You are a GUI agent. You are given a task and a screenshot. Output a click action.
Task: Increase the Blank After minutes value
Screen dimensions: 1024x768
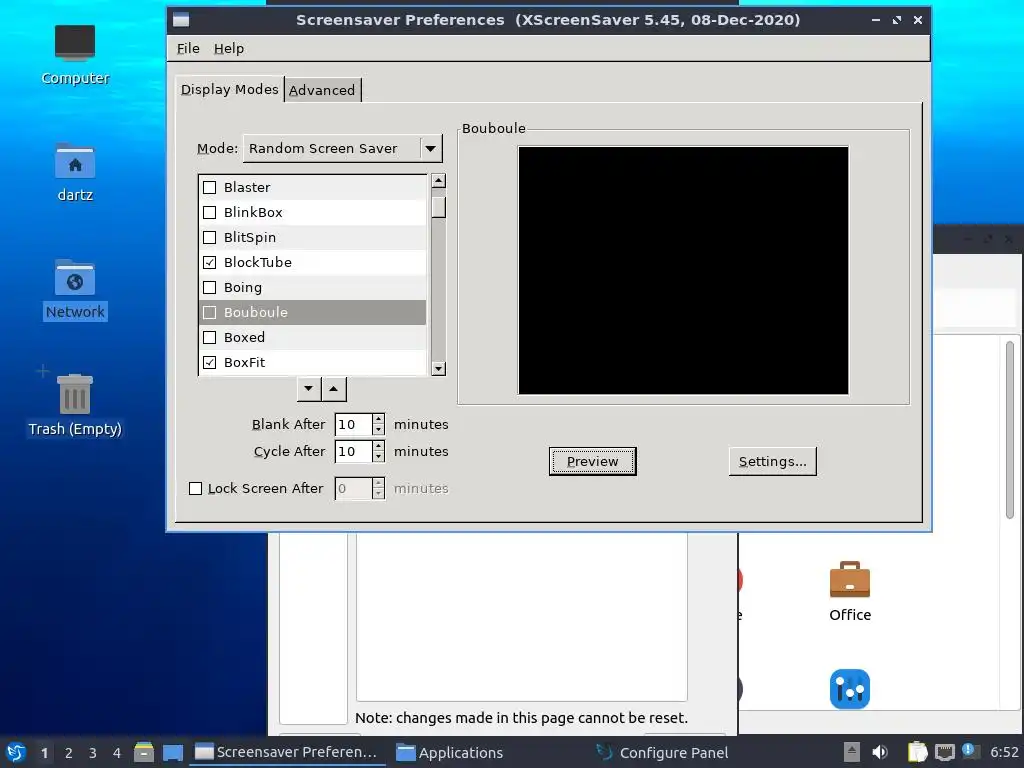[378, 419]
